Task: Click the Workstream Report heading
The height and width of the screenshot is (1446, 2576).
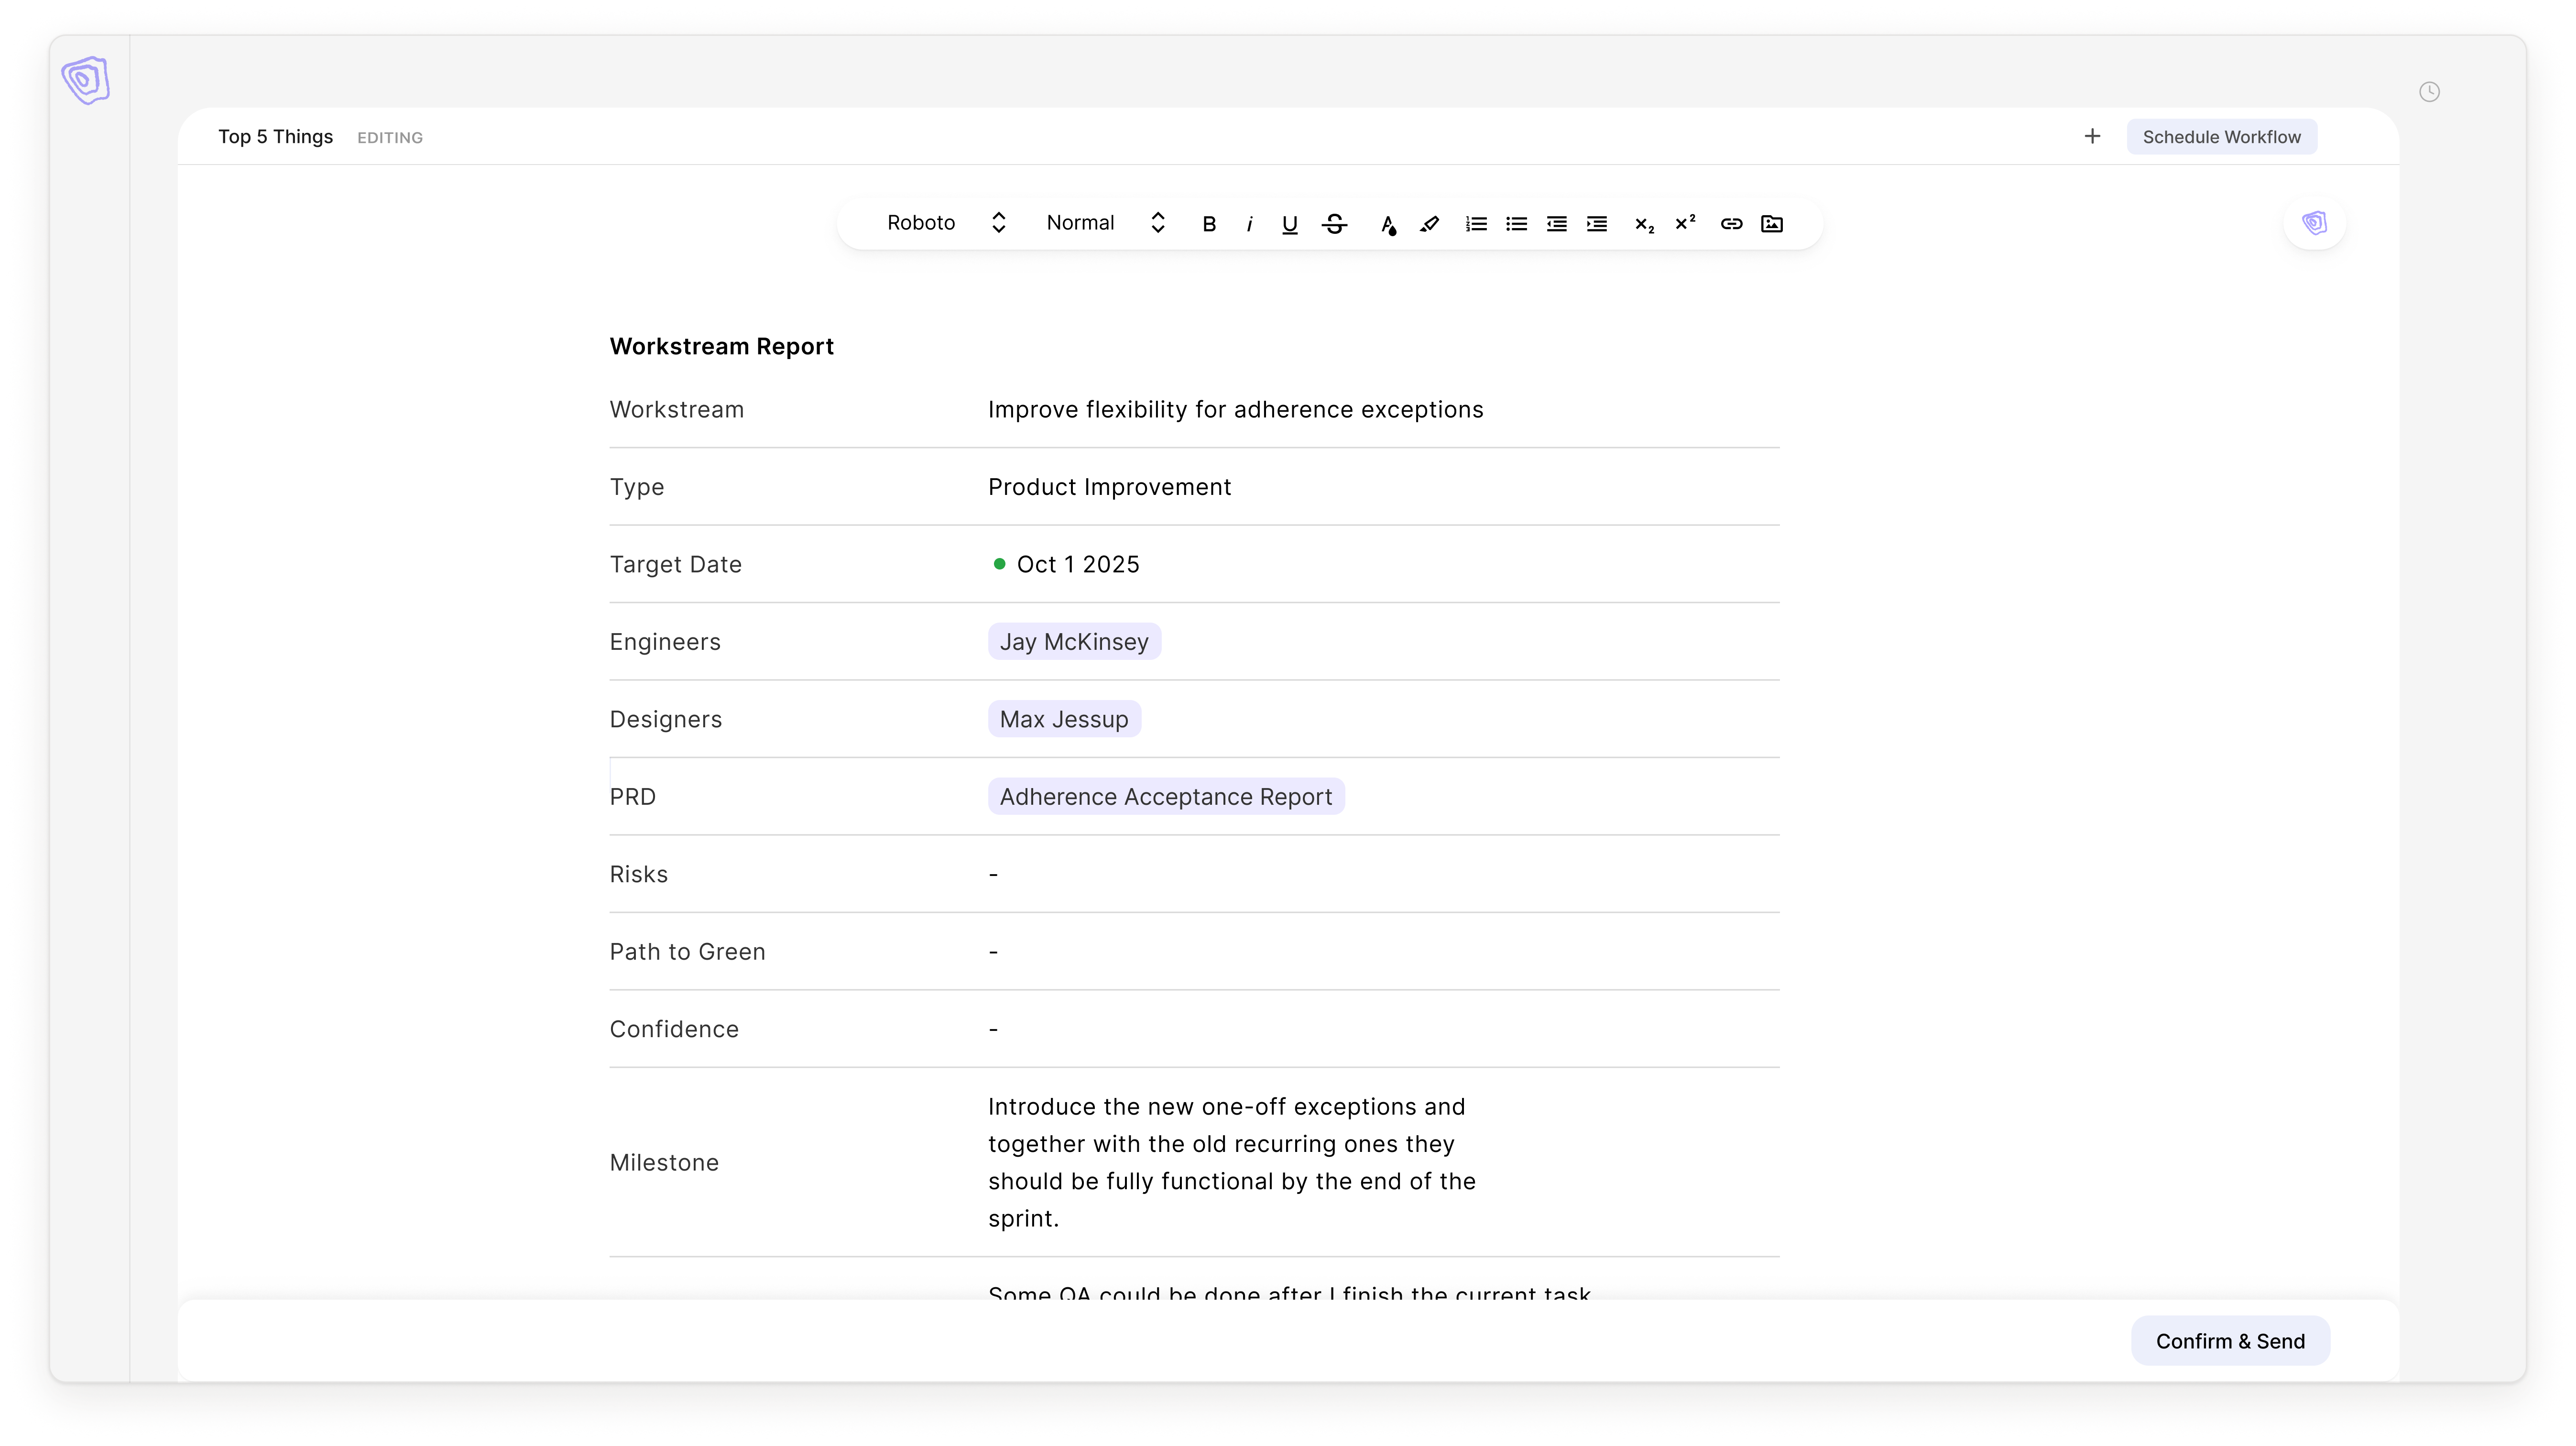Action: click(x=722, y=346)
